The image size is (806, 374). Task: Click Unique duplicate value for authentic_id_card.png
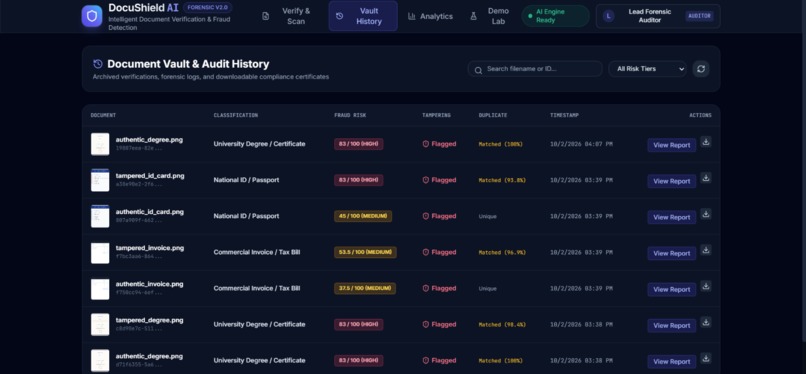tap(487, 216)
